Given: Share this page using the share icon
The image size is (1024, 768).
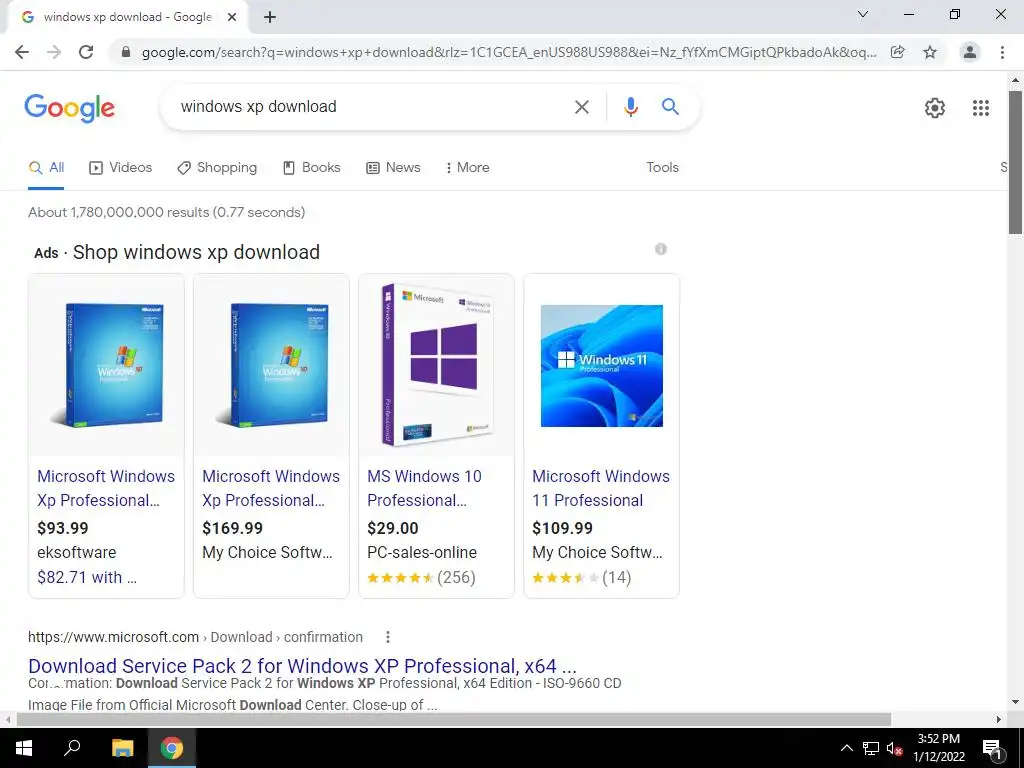Looking at the screenshot, I should 898,52.
